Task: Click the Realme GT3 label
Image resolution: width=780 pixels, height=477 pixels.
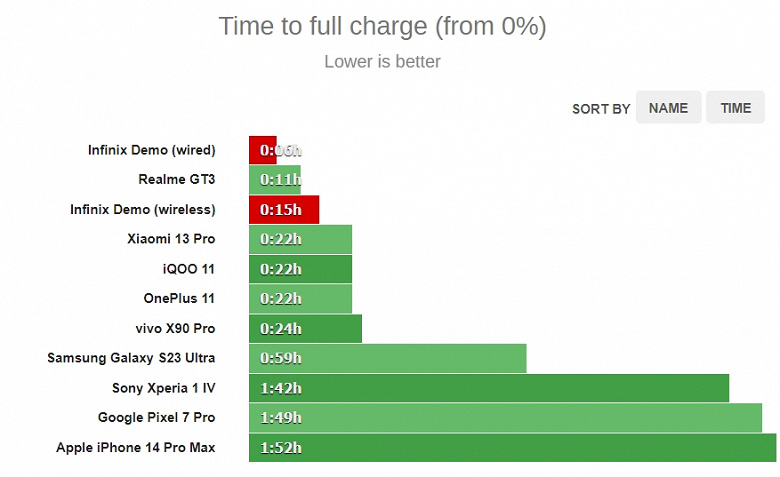Action: 177,180
